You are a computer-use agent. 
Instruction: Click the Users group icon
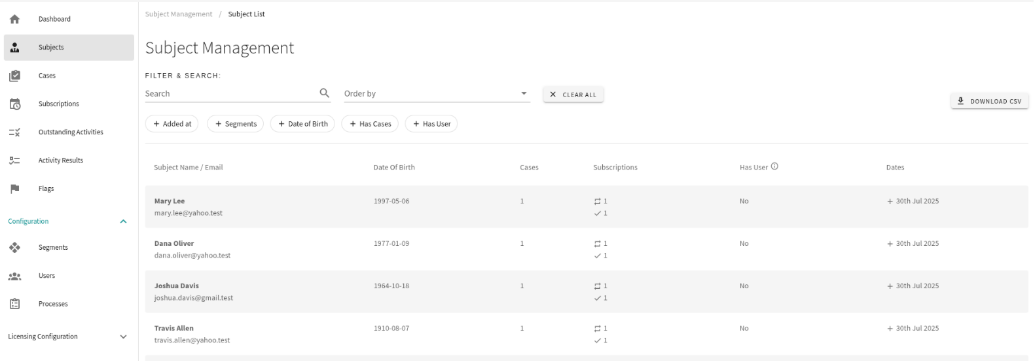[x=15, y=276]
